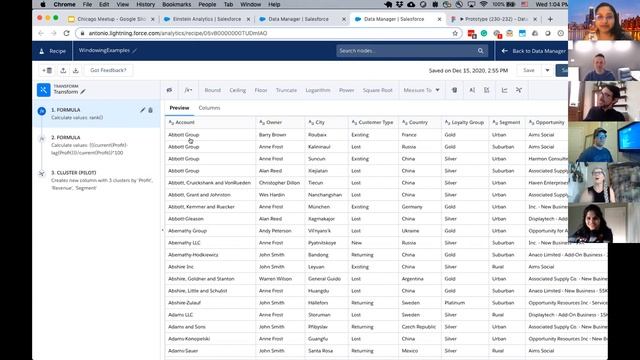The height and width of the screenshot is (360, 640).
Task: Click the Wi-Fi status icon
Action: pyautogui.click(x=484, y=4)
